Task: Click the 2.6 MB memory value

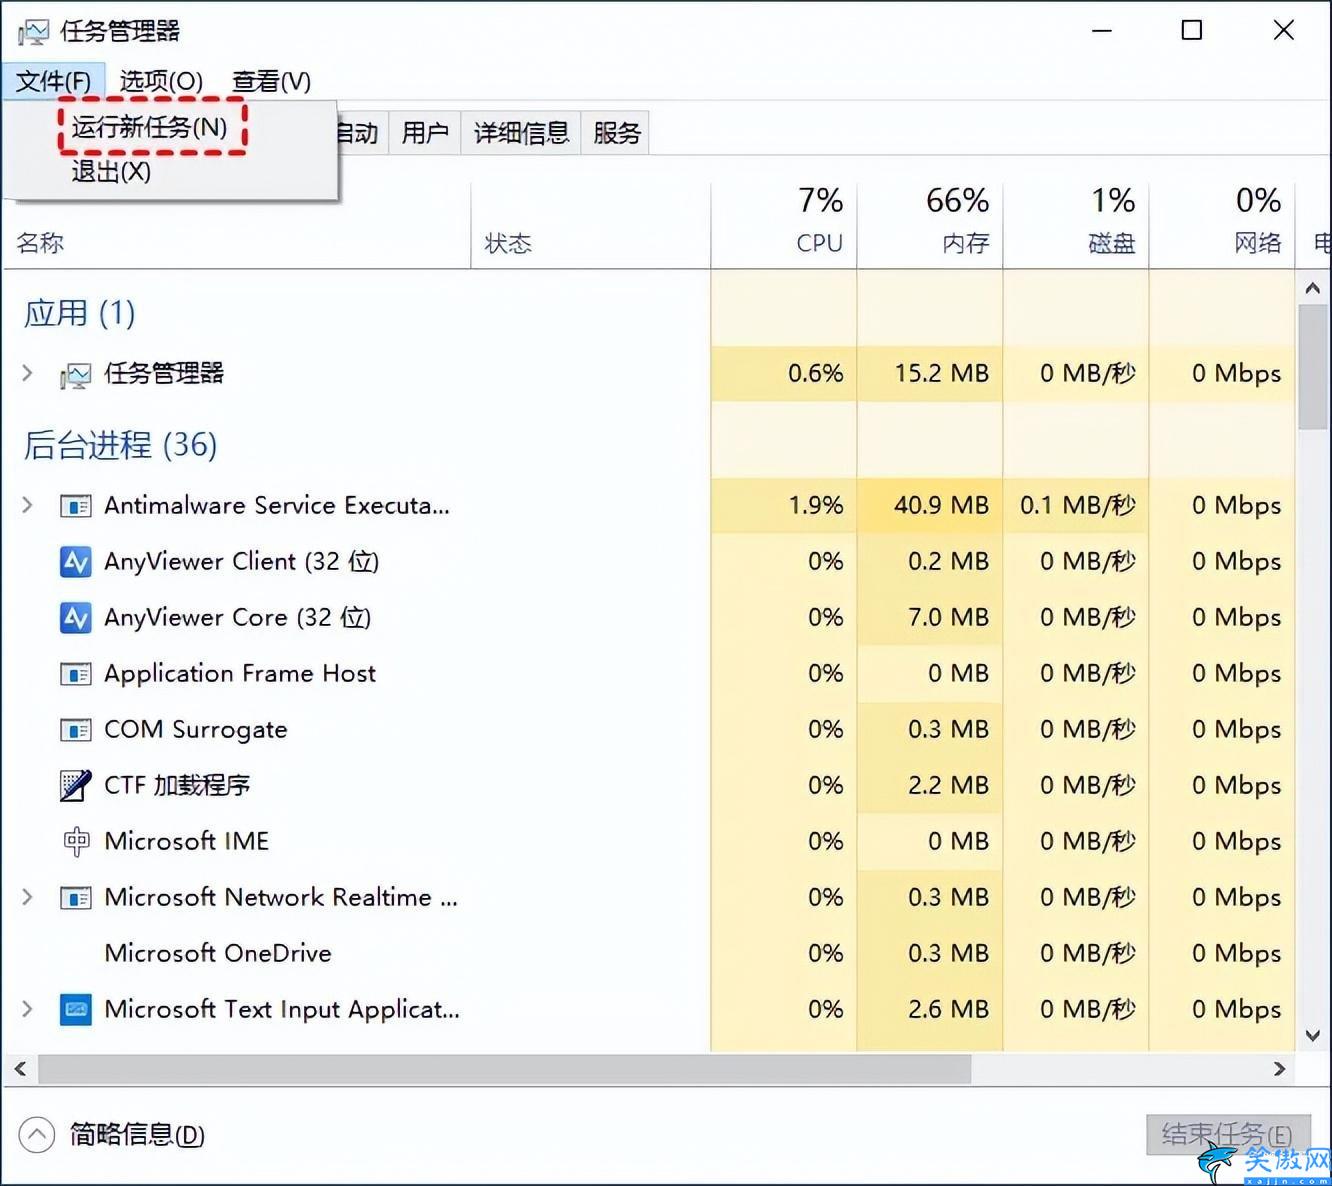Action: pyautogui.click(x=948, y=1010)
